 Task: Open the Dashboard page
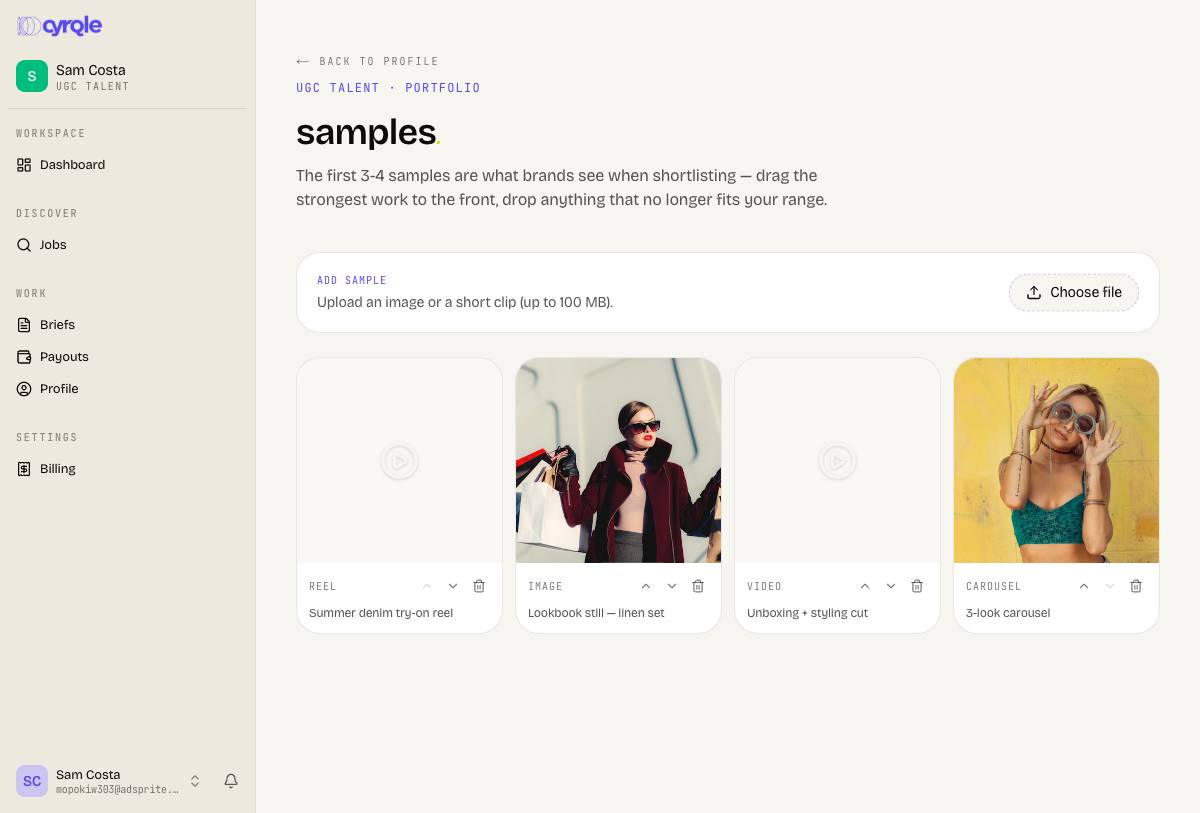[127, 165]
